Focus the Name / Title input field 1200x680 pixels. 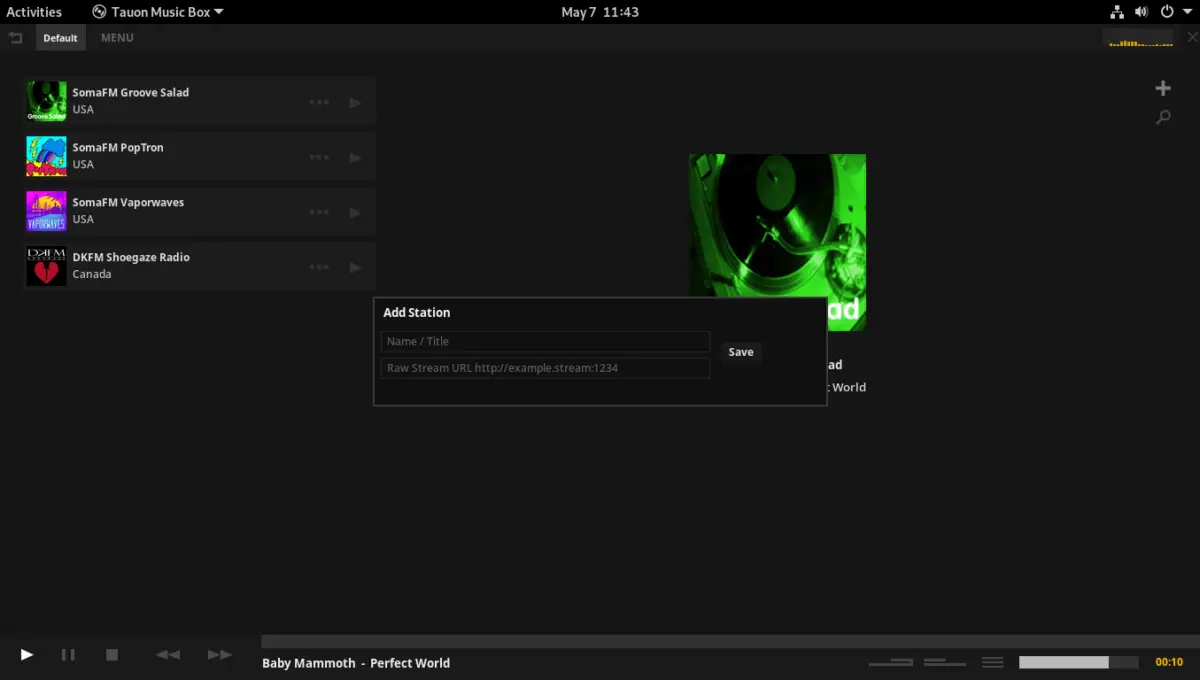(x=545, y=341)
